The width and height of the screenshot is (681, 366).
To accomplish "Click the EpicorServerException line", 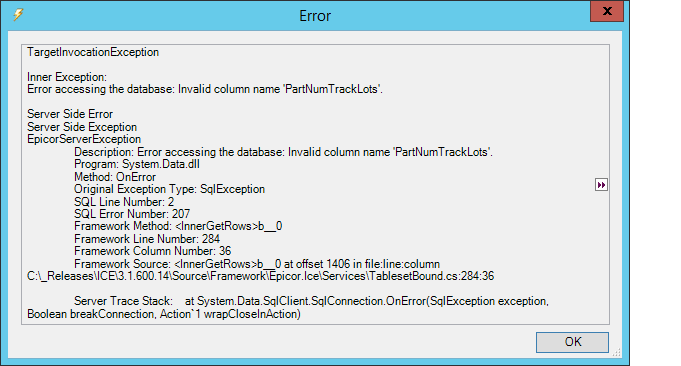I will coord(84,139).
